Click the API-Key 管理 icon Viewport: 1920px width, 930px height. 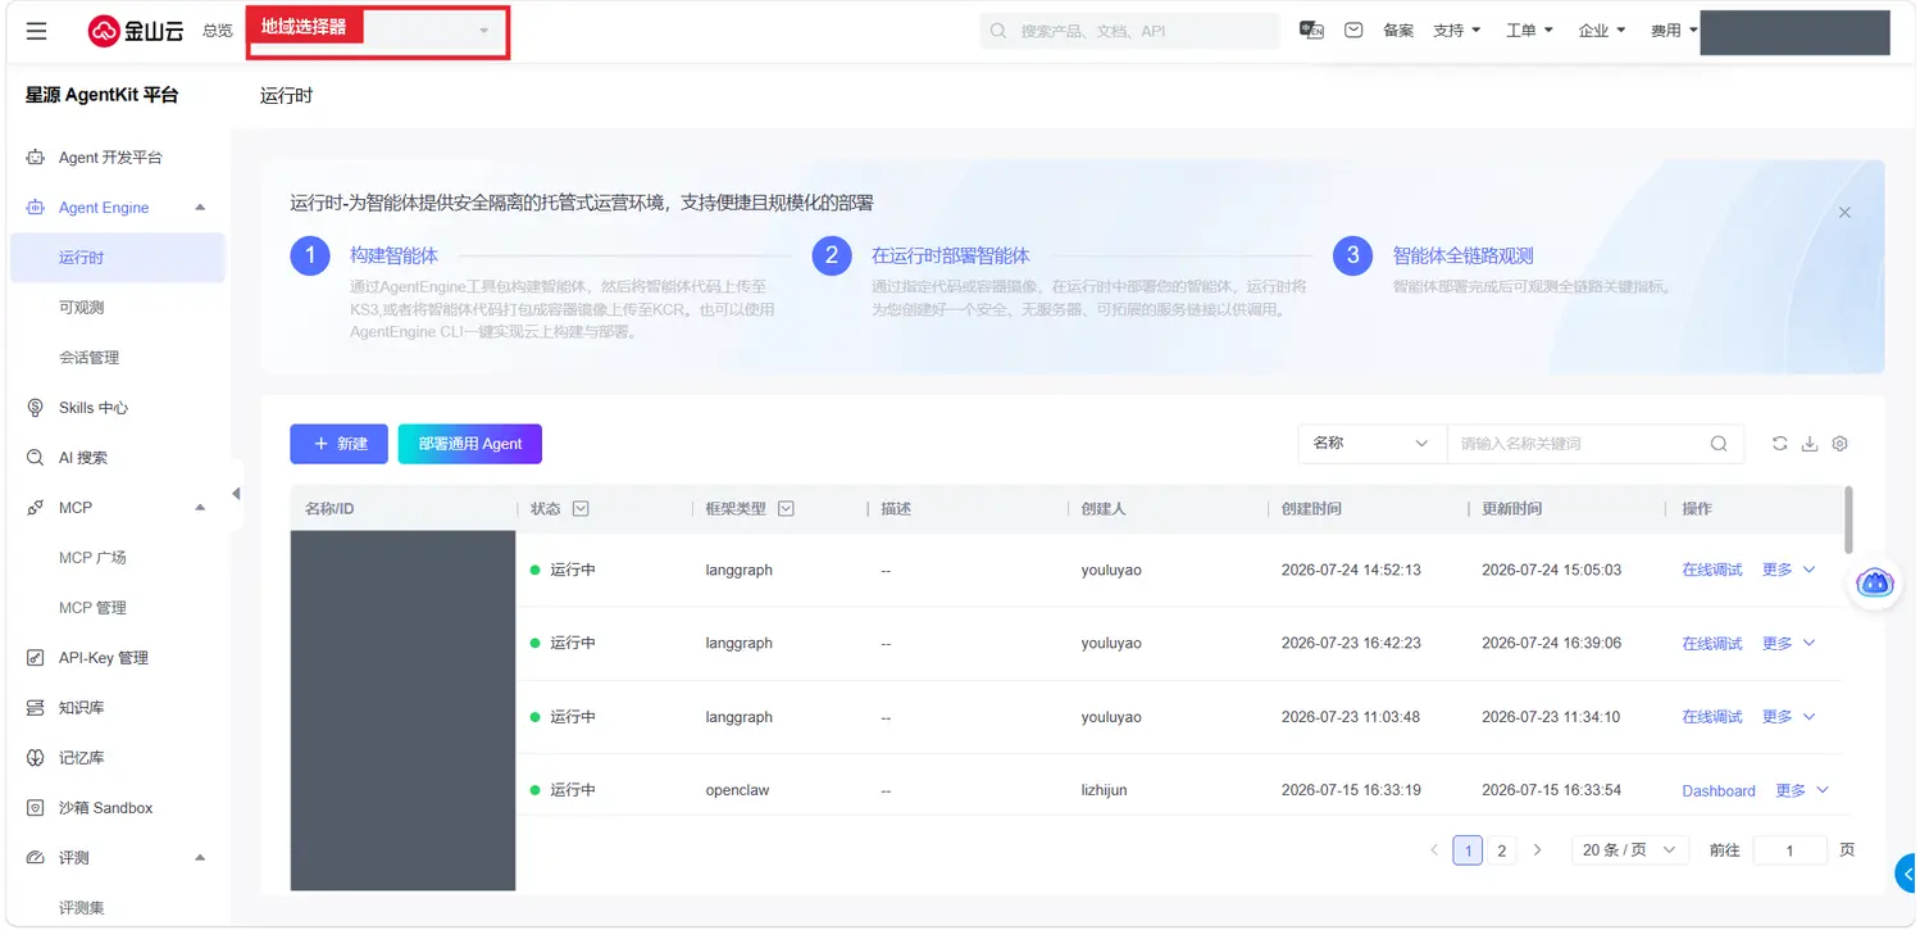click(35, 657)
